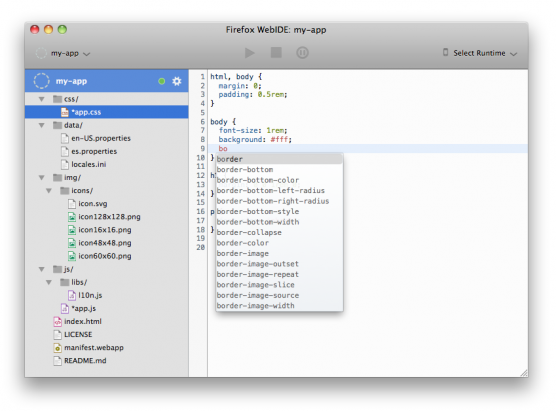Screen dimensions: 556x411
Task: Collapse the css/ folder
Action: 42,99
